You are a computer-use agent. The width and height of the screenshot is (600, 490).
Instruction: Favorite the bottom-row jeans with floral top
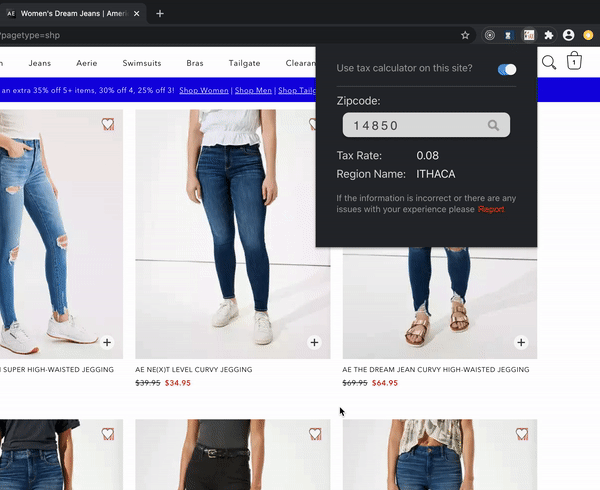click(x=522, y=434)
